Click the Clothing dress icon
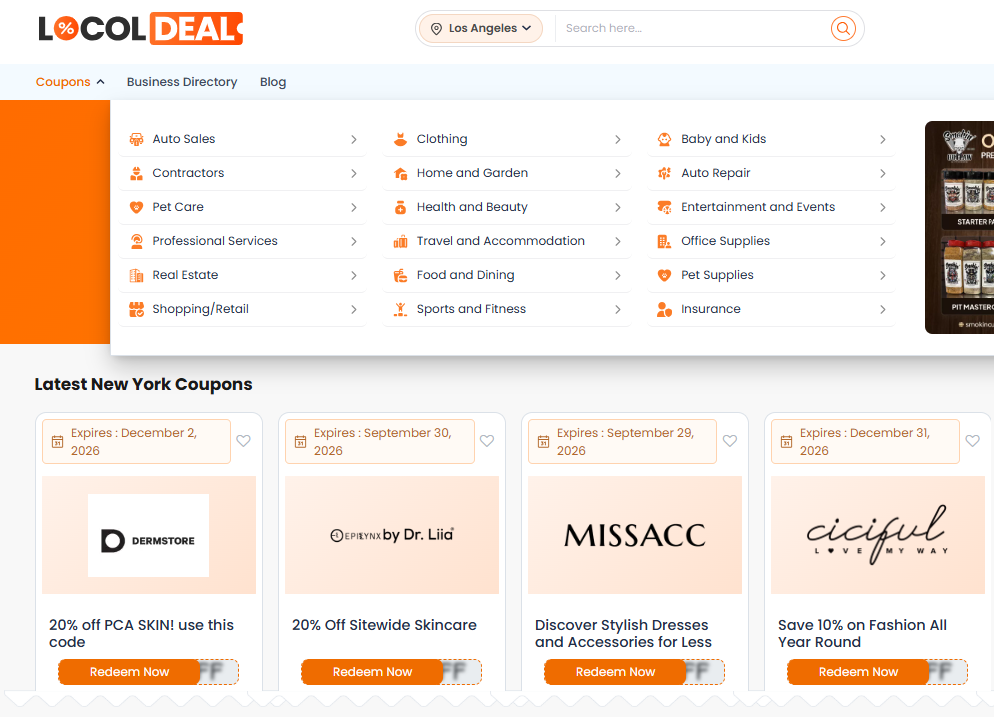Viewport: 994px width, 717px height. (x=401, y=139)
